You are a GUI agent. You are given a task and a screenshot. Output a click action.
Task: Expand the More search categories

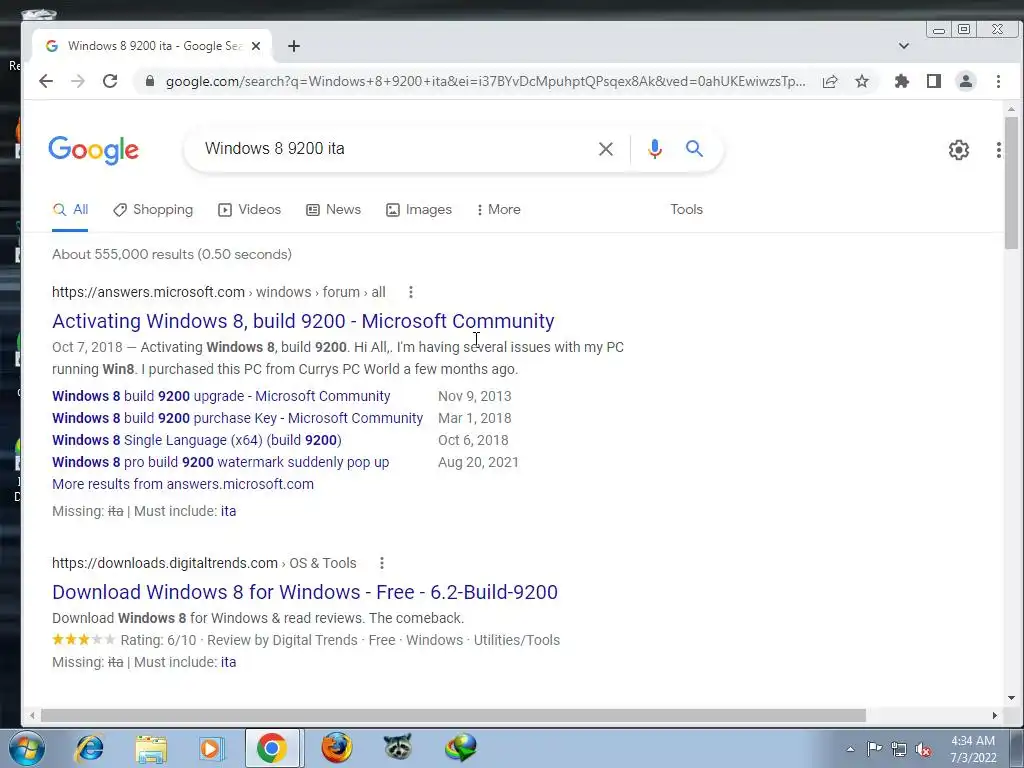point(498,210)
